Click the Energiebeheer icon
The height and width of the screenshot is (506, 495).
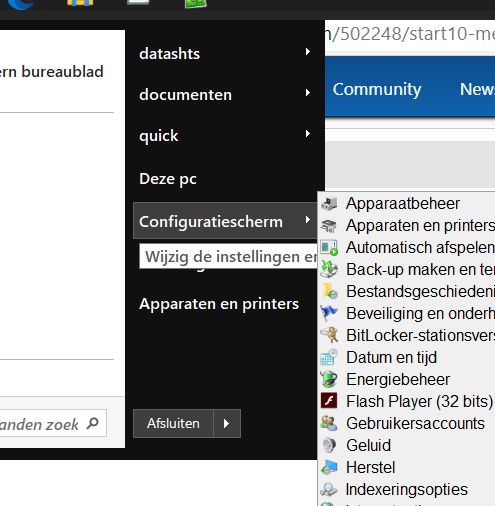pyautogui.click(x=329, y=379)
